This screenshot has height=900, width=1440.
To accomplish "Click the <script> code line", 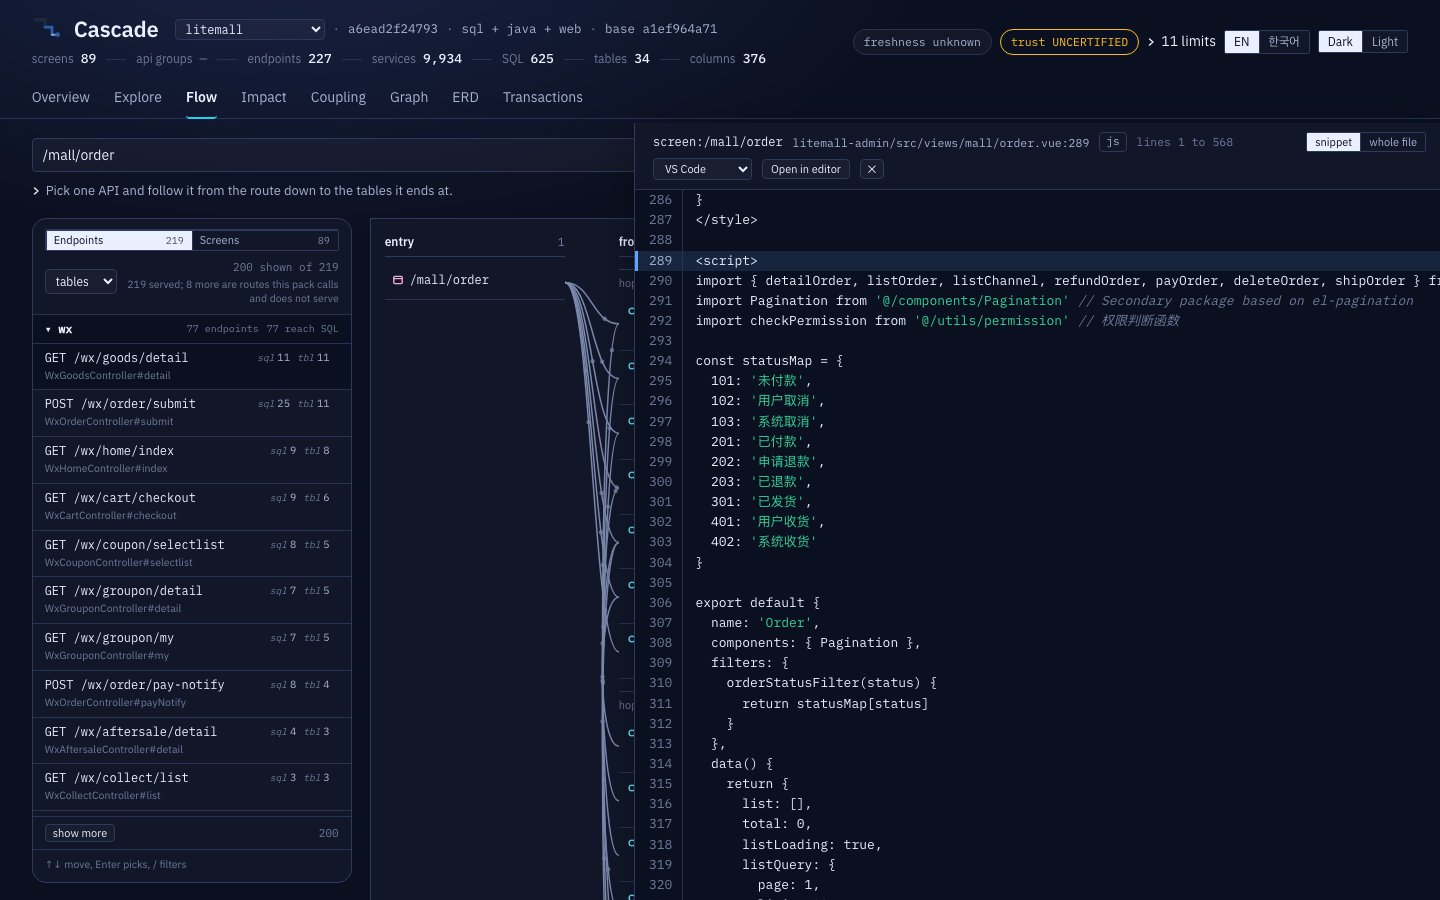I will (726, 260).
